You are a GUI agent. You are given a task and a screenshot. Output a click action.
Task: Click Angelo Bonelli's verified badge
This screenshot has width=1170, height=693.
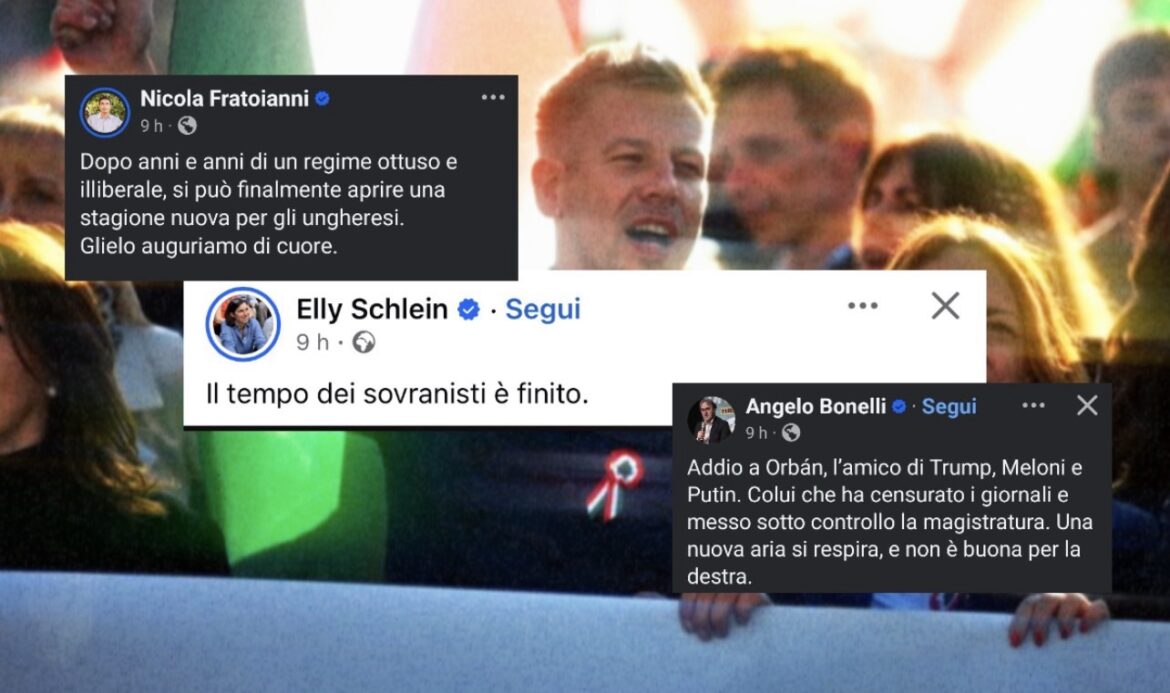899,407
